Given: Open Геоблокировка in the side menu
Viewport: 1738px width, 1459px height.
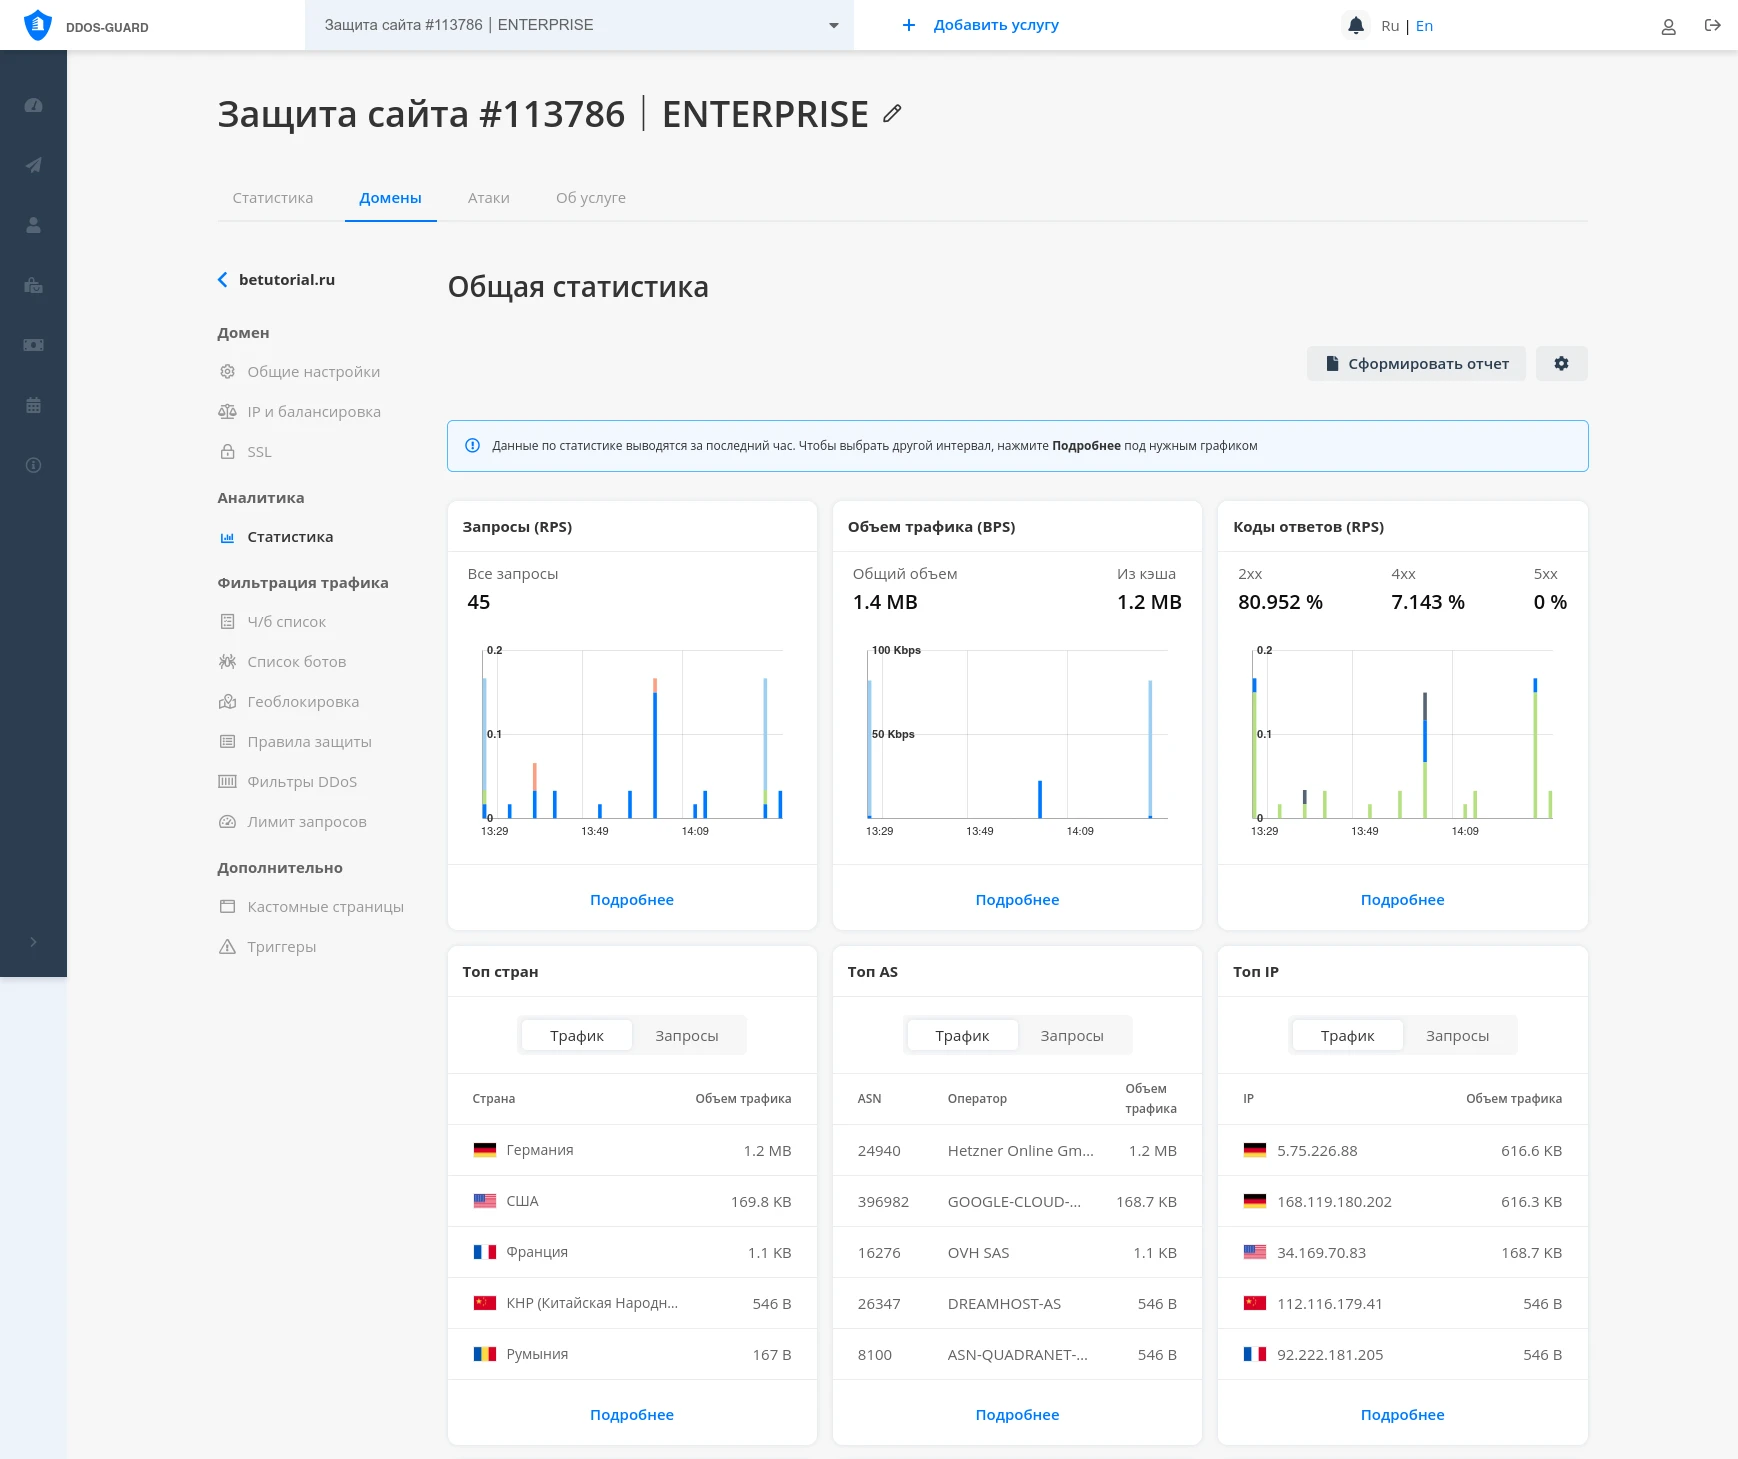Looking at the screenshot, I should point(303,702).
